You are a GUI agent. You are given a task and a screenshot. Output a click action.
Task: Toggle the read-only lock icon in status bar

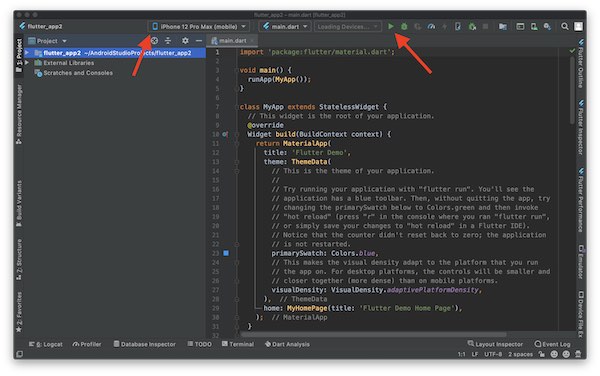coord(541,354)
